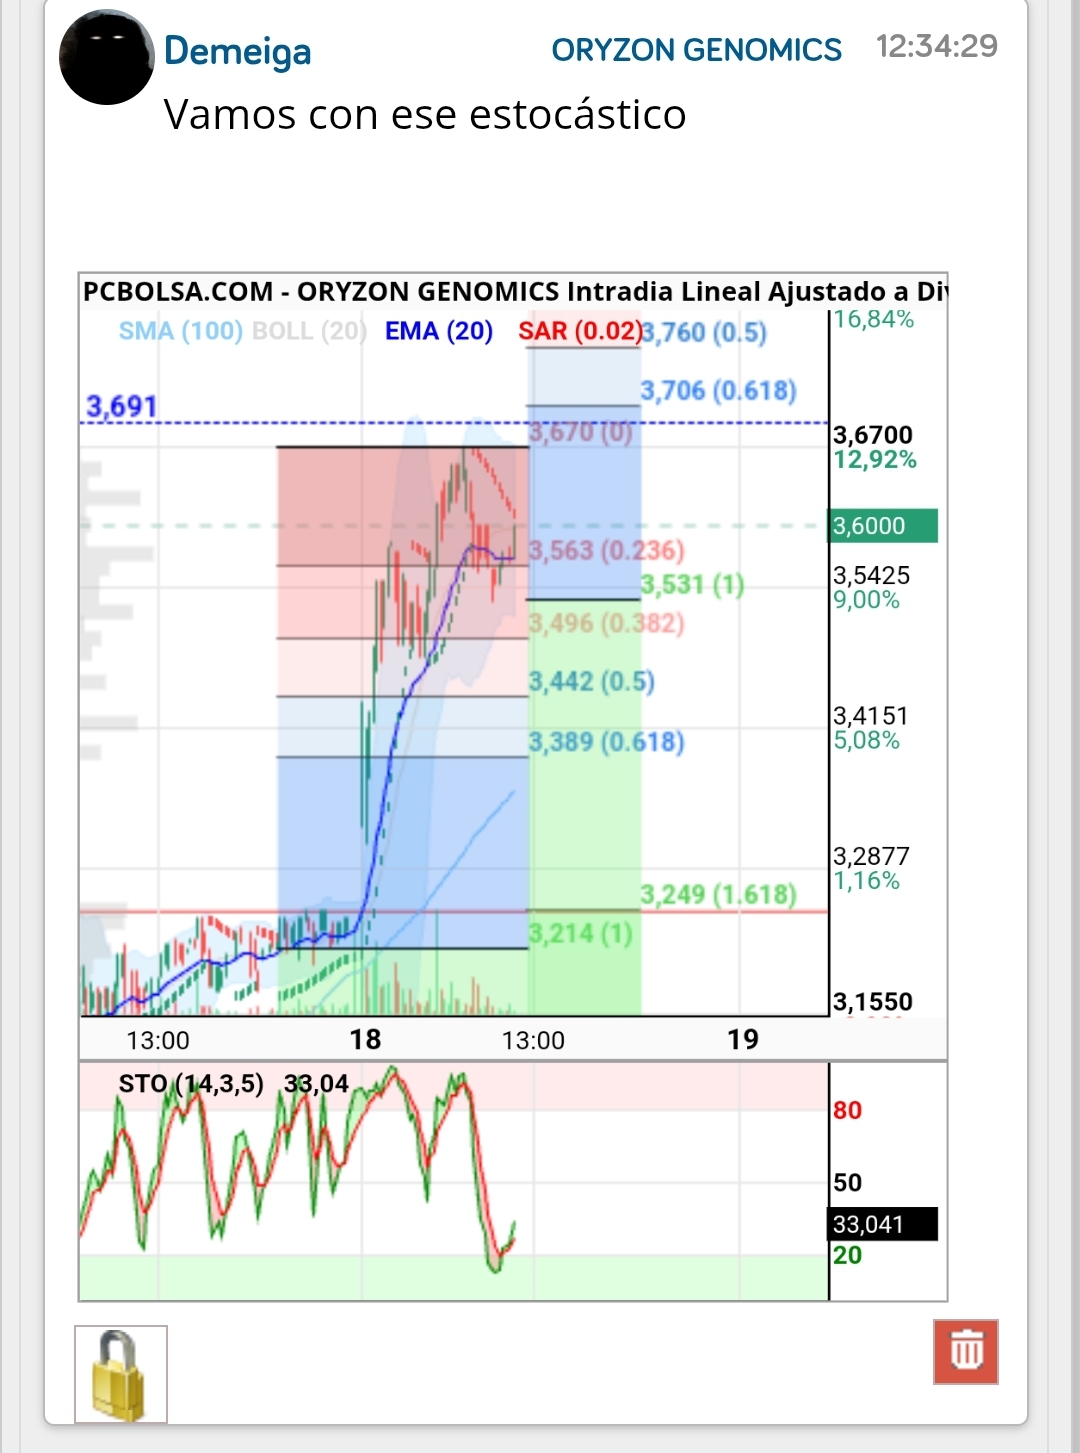Screen dimensions: 1080x1453
Task: Click the 18 date marker on time axis
Action: tap(365, 1040)
